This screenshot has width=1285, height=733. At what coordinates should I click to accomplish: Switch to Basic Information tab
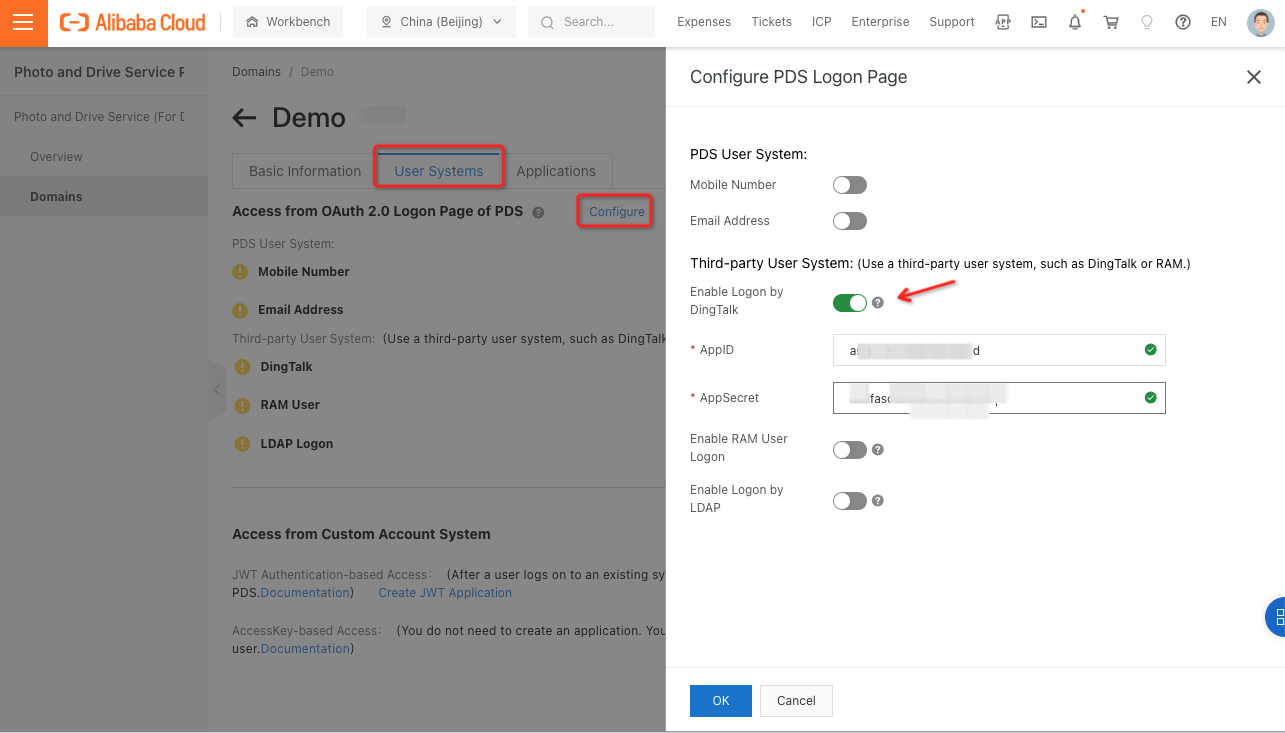pyautogui.click(x=305, y=171)
